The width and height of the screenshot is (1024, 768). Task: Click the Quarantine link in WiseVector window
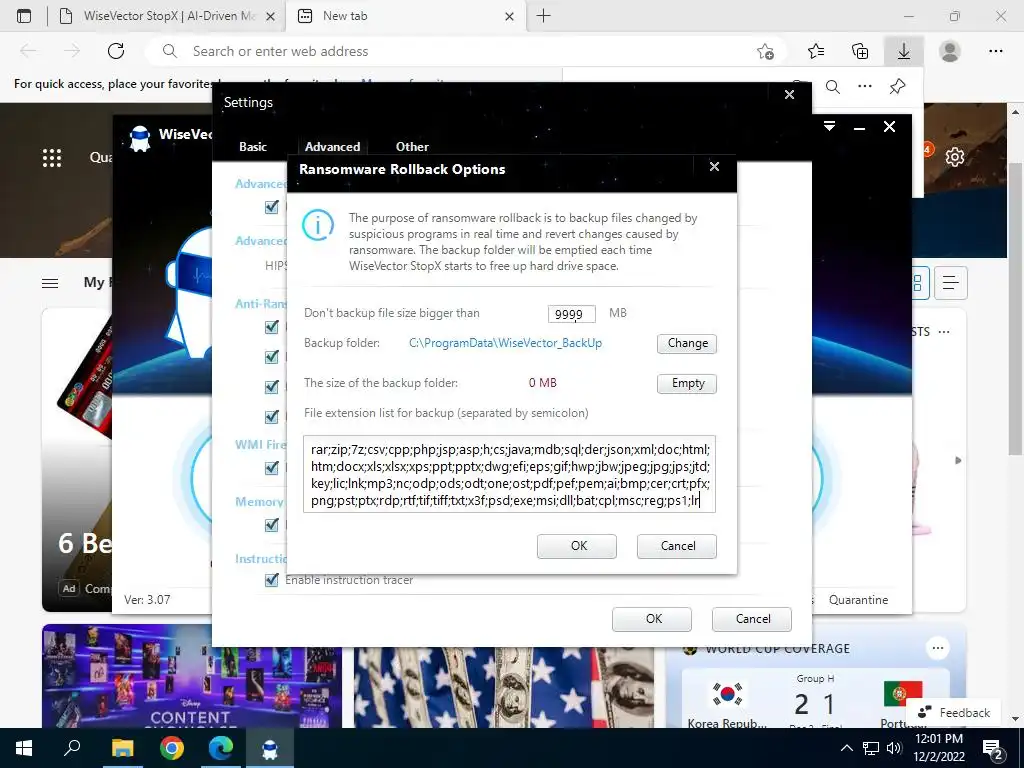[858, 600]
